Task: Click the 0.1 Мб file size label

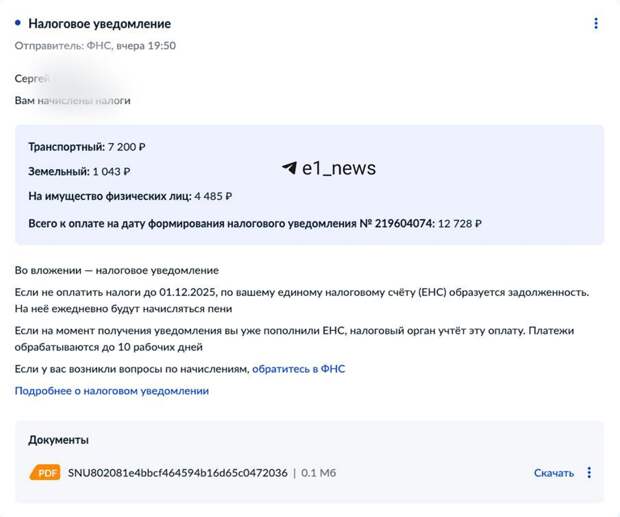Action: point(318,473)
